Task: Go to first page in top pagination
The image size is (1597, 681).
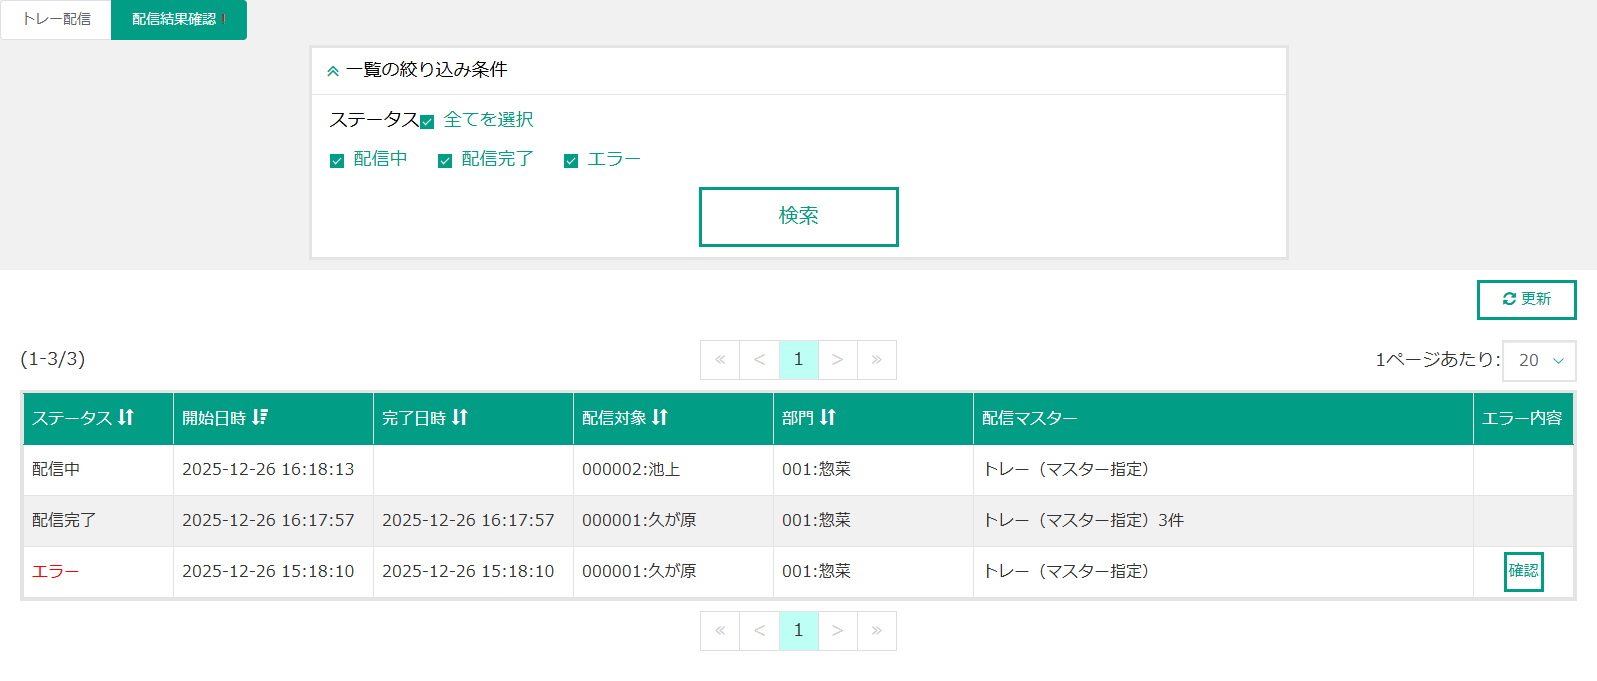Action: (x=720, y=360)
